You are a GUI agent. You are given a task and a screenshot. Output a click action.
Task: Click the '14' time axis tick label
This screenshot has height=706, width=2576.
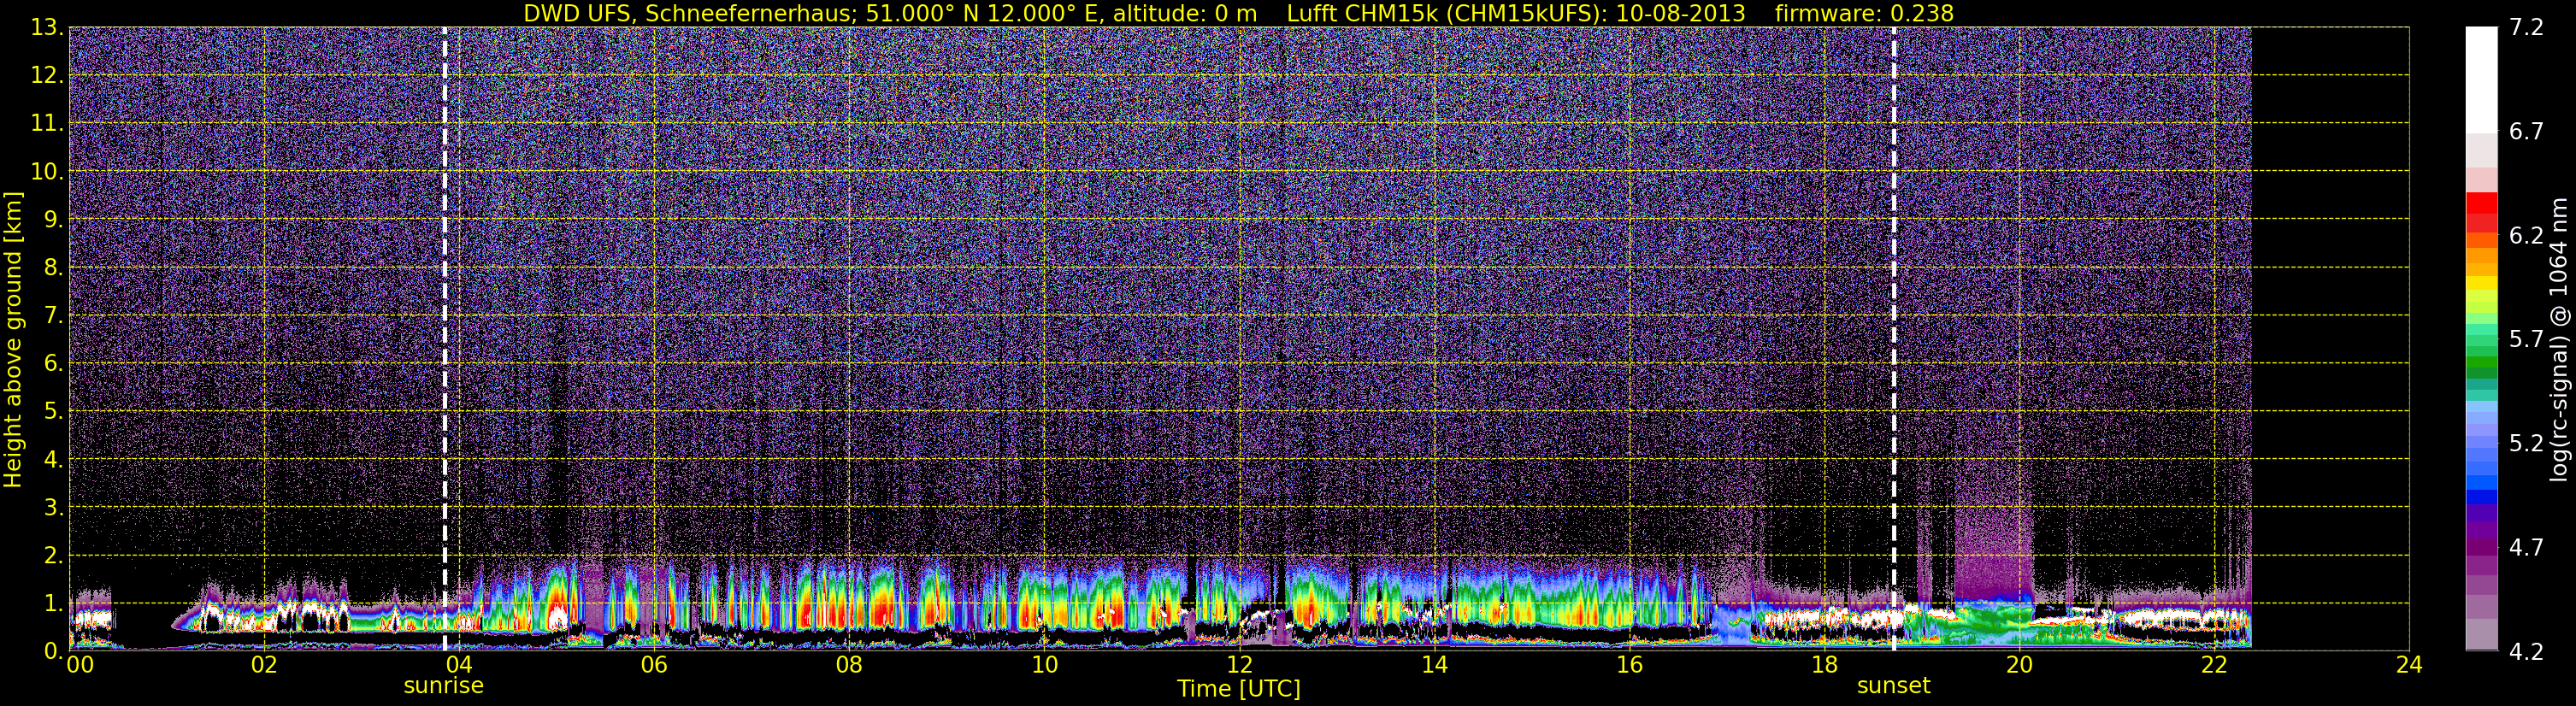tap(1434, 666)
